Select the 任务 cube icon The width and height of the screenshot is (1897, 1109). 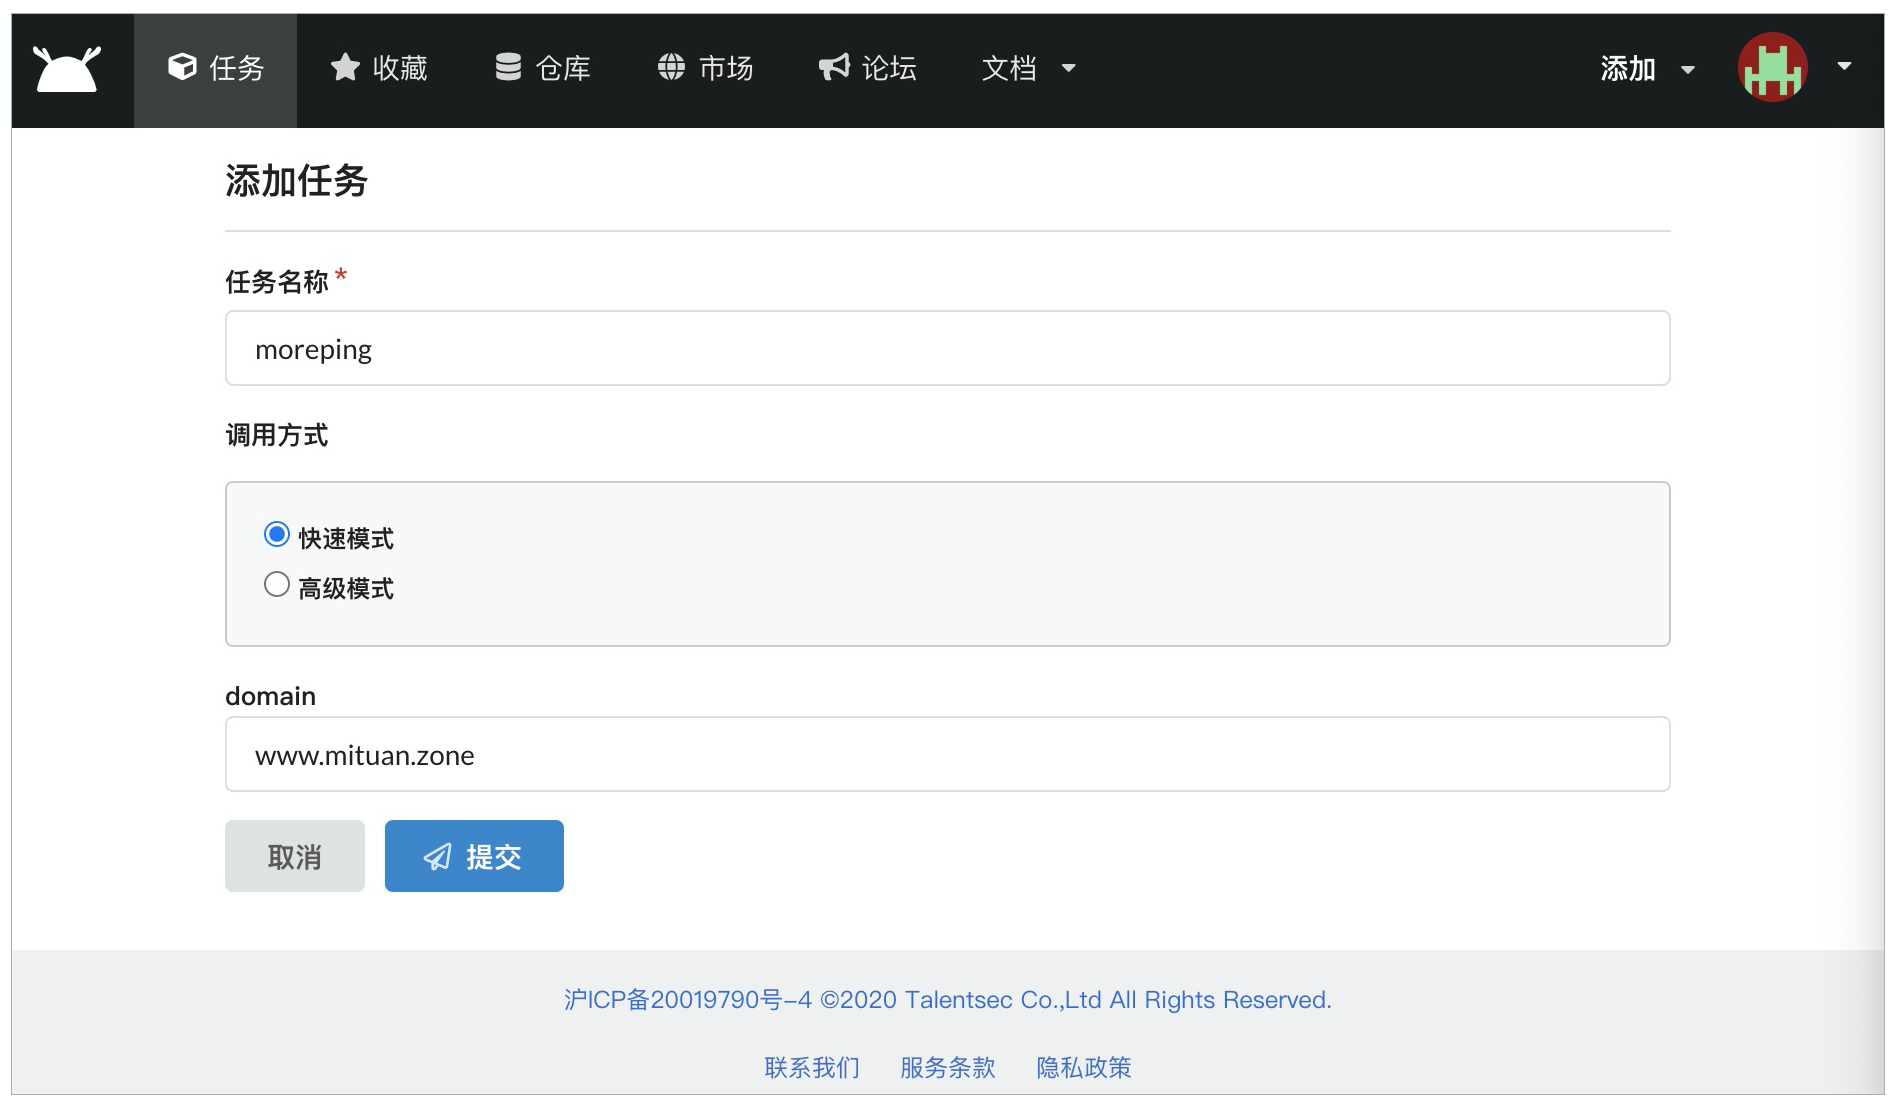click(180, 68)
